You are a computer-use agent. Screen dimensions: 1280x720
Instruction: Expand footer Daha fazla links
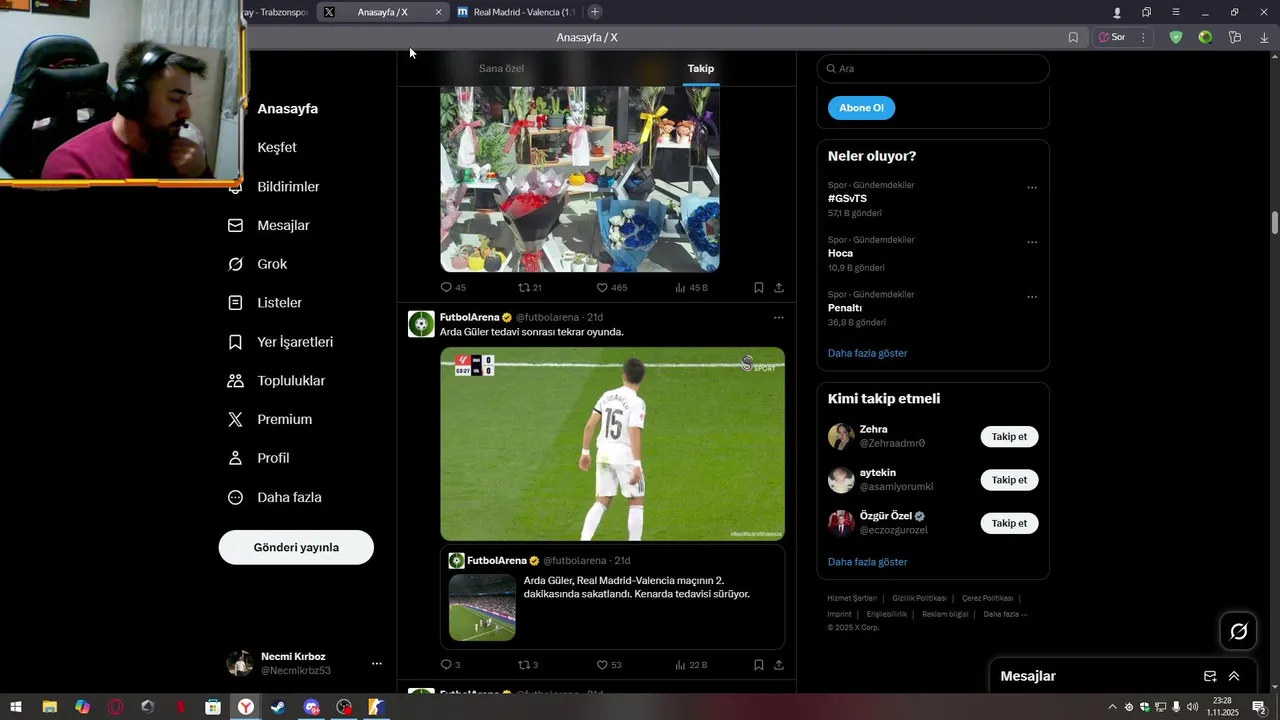[x=1005, y=614]
